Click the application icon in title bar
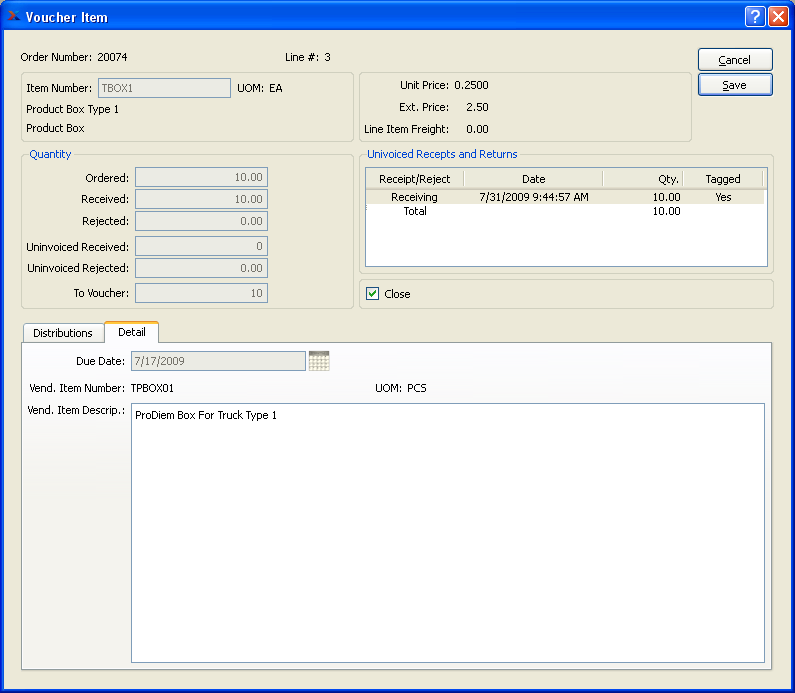The width and height of the screenshot is (795, 693). pos(13,17)
